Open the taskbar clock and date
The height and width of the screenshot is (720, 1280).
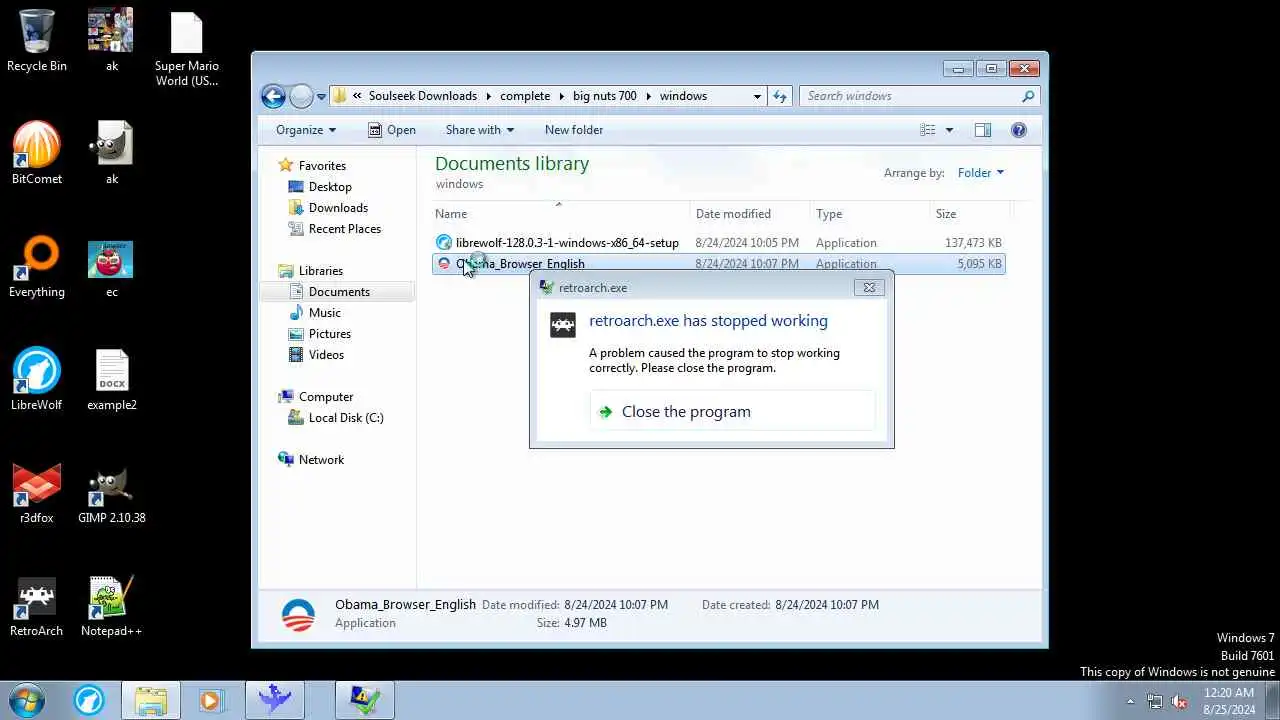click(1229, 701)
